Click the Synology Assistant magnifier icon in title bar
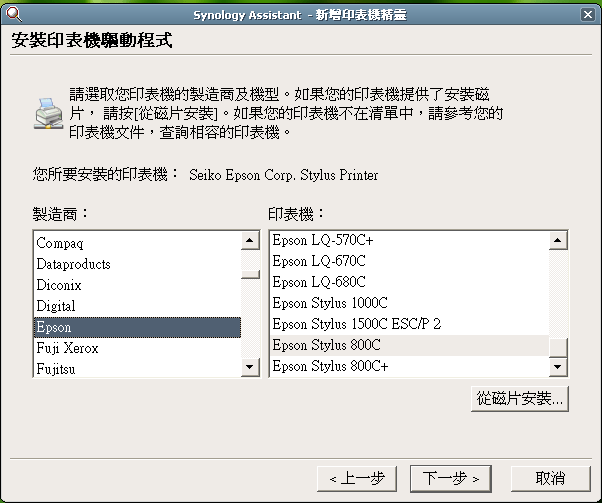This screenshot has height=503, width=602. pyautogui.click(x=14, y=14)
